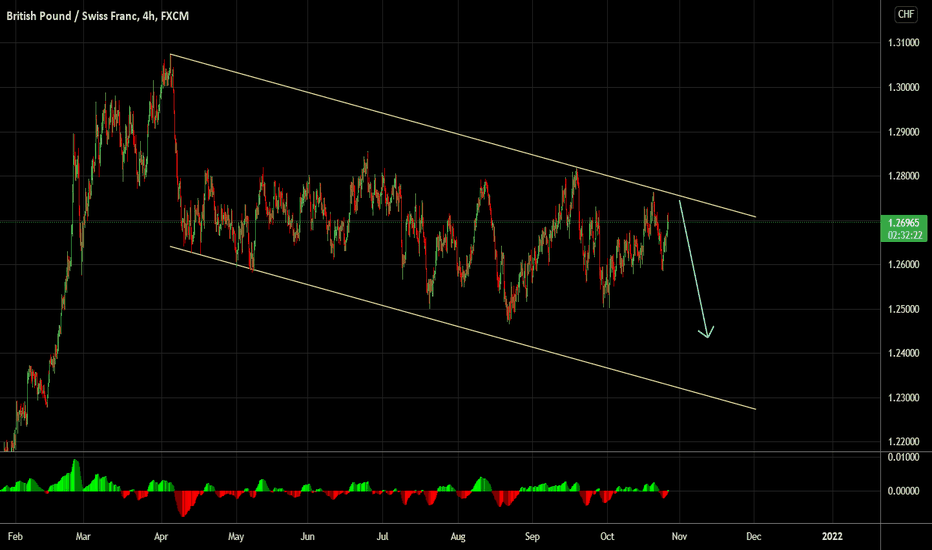Click the Jun time axis label
932x550 pixels.
coord(307,536)
